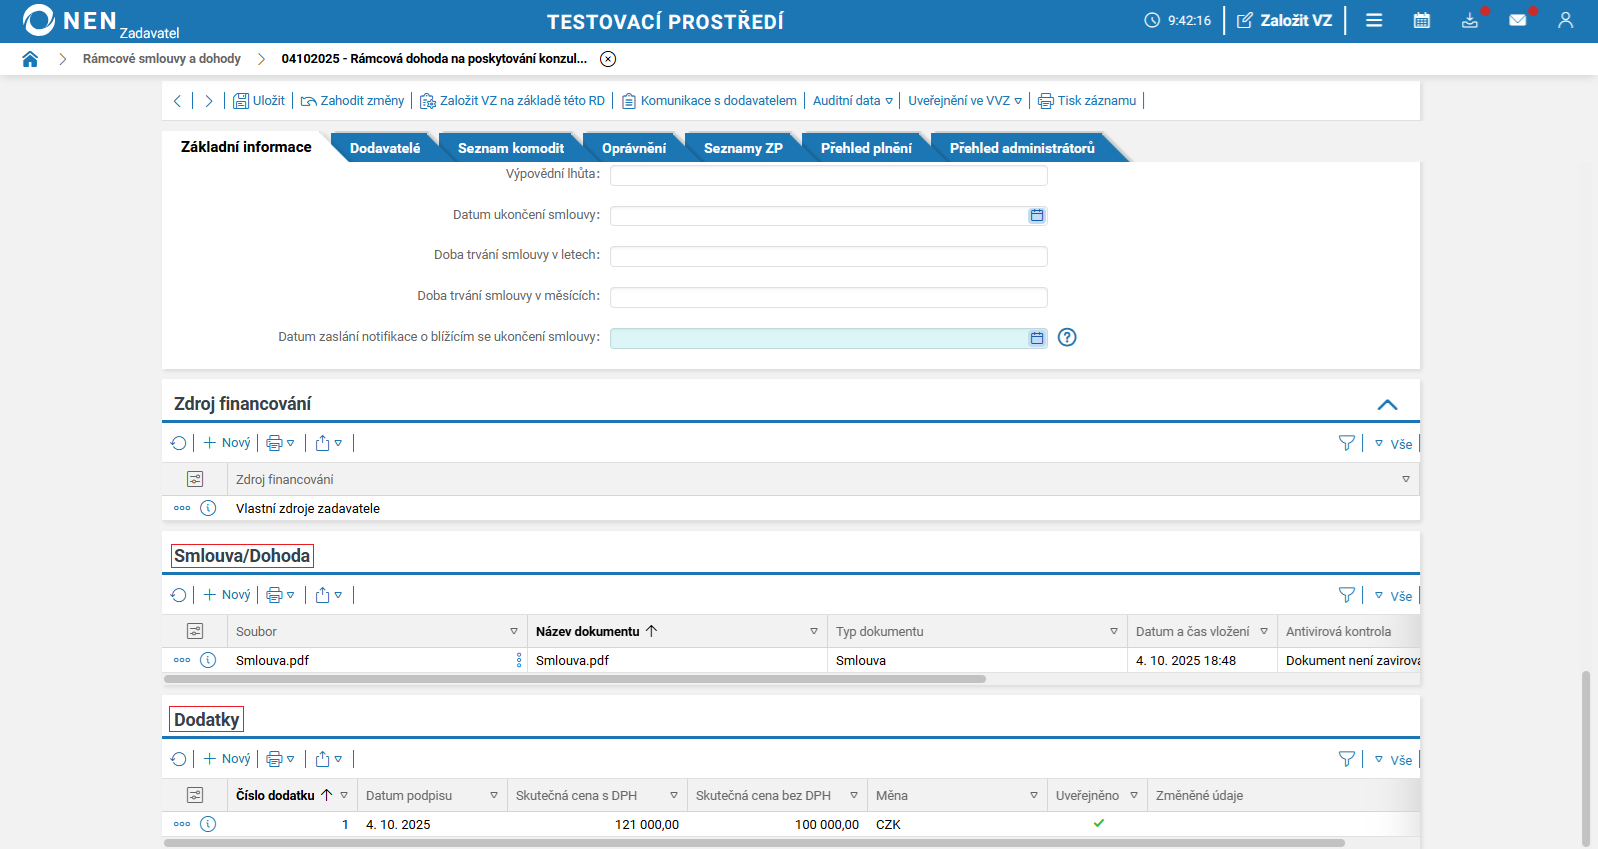Expand the Uveřejnění ve VVZ dropdown
The image size is (1598, 849).
[x=965, y=101]
